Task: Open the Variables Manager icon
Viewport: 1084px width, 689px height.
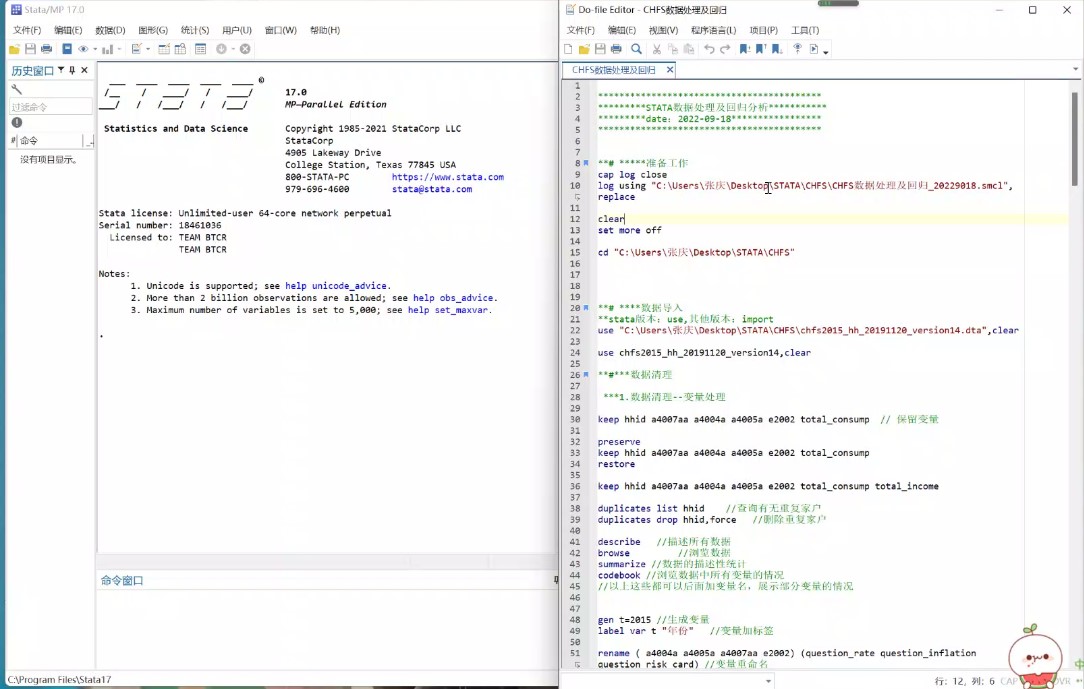Action: (201, 49)
